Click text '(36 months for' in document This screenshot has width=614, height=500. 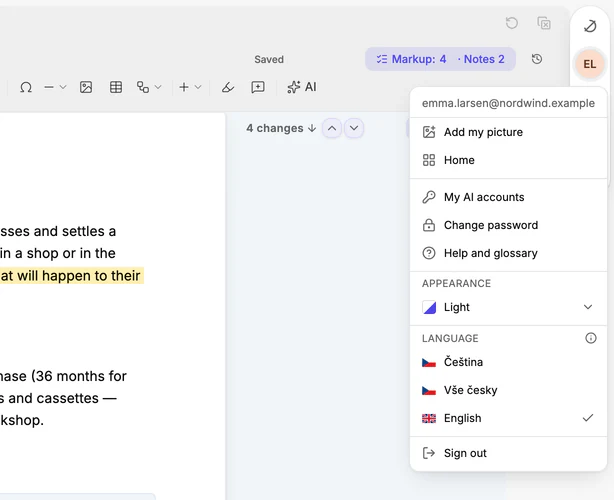[78, 376]
